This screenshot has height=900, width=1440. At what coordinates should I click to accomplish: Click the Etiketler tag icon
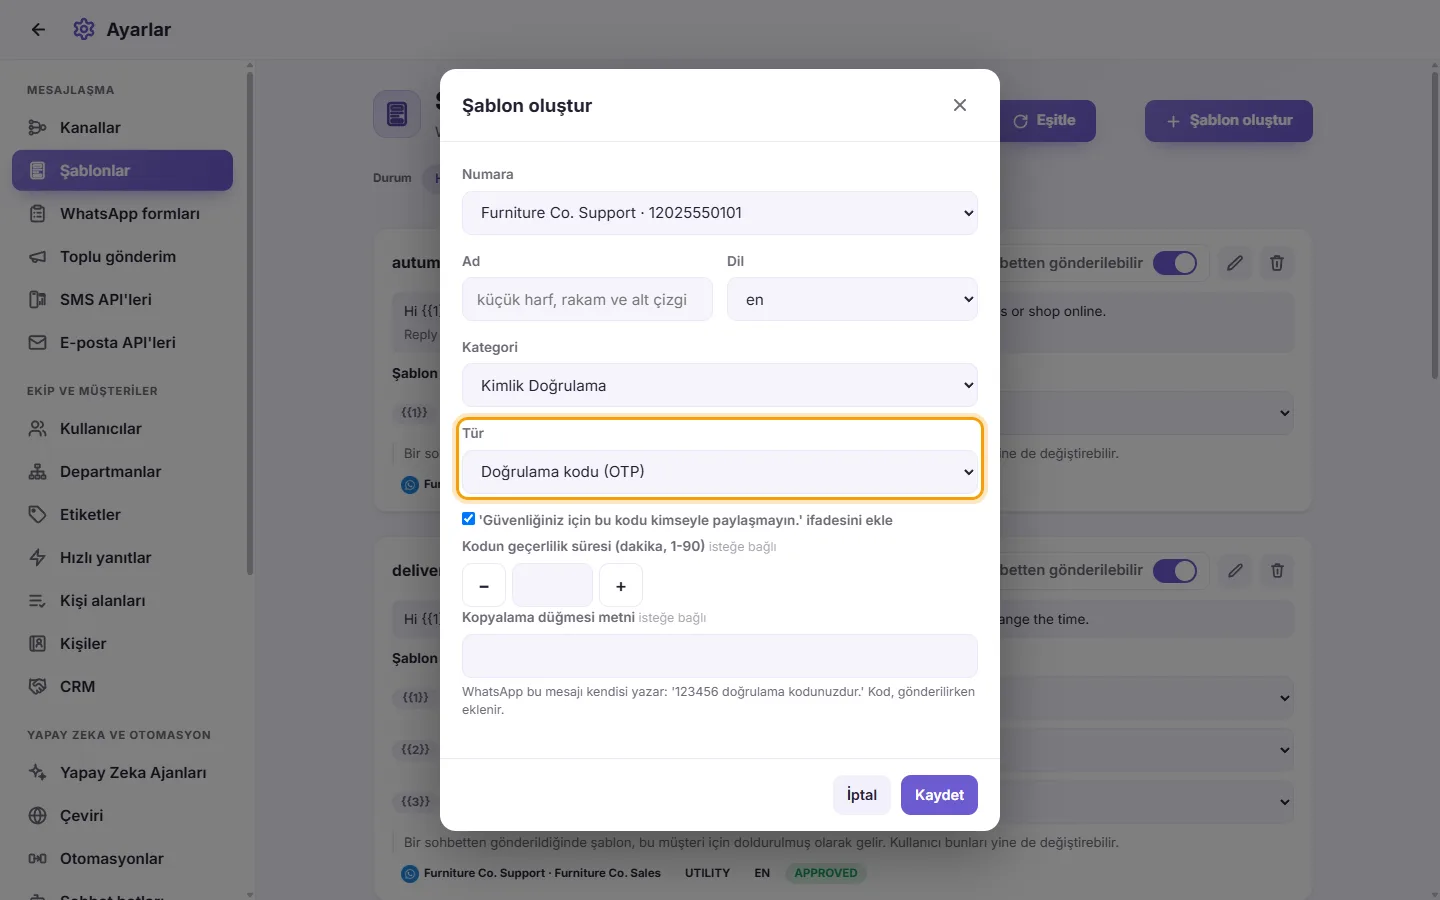coord(38,515)
